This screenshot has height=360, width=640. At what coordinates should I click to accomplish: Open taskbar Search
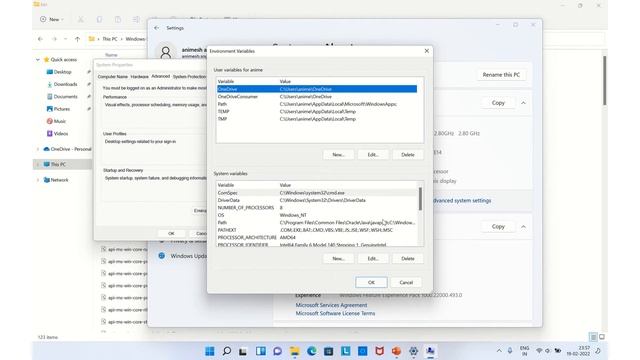pyautogui.click(x=227, y=351)
